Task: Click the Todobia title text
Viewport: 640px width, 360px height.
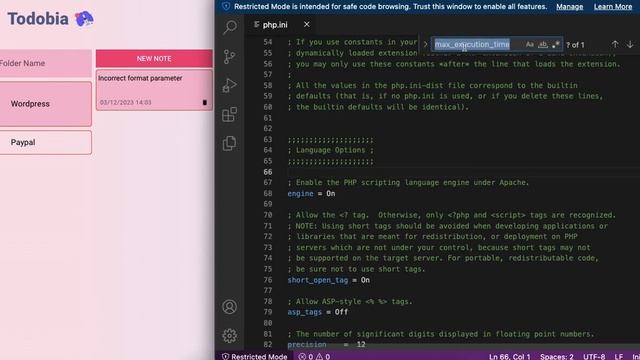Action: pos(38,19)
